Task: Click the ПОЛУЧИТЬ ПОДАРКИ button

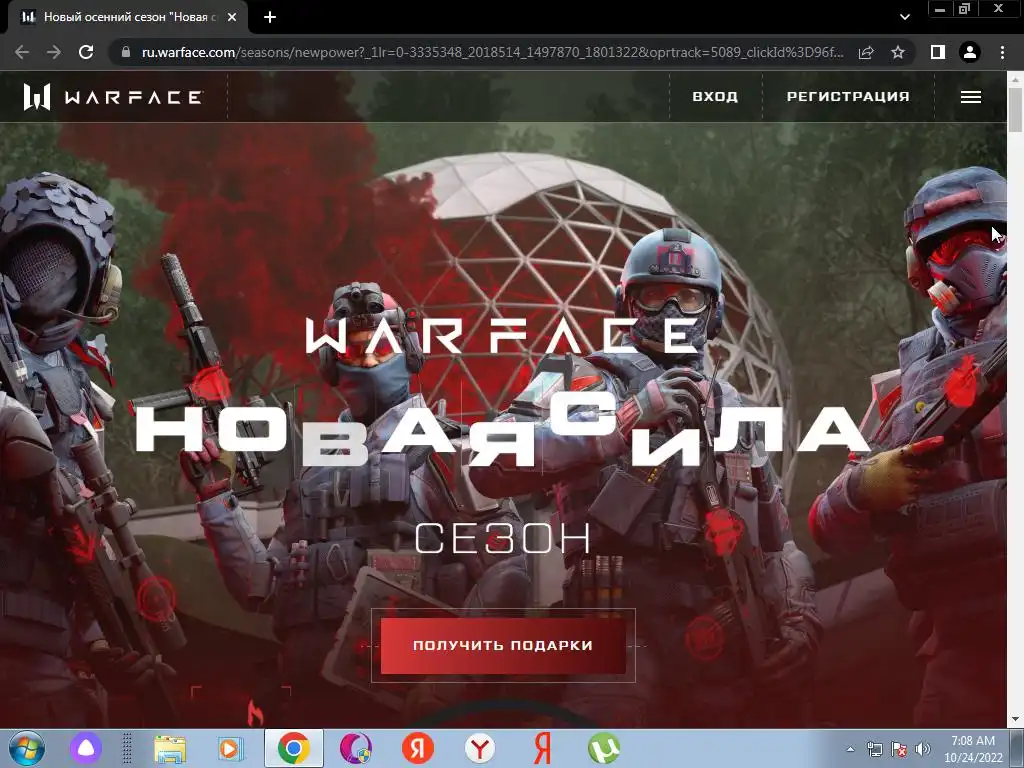Action: (x=503, y=645)
